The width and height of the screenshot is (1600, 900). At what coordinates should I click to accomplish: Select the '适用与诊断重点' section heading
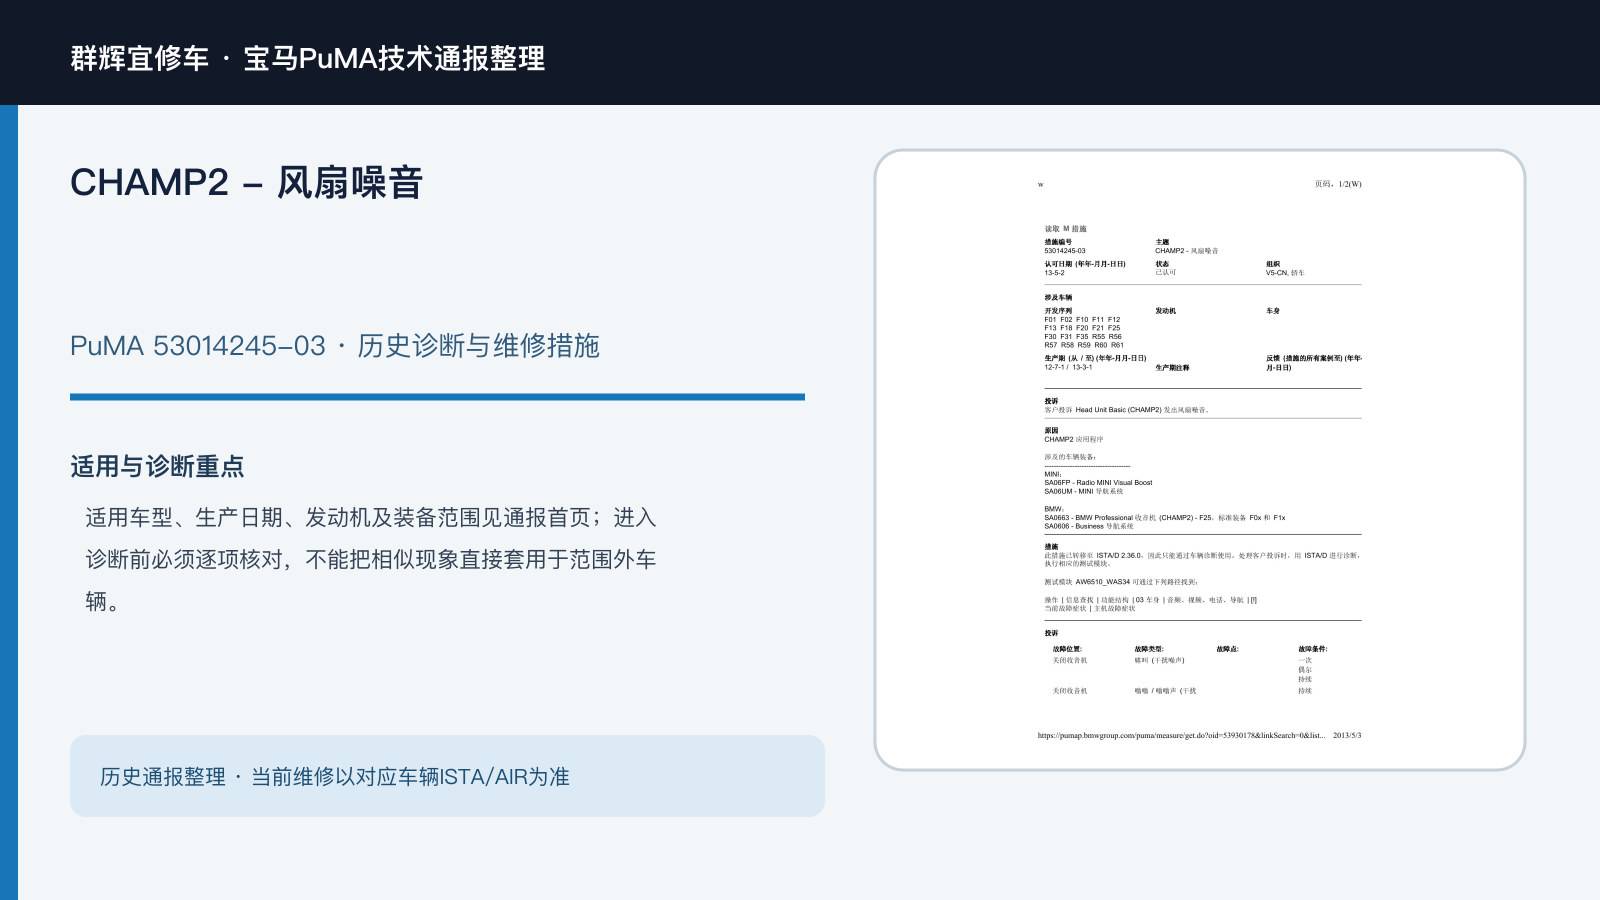pyautogui.click(x=157, y=466)
